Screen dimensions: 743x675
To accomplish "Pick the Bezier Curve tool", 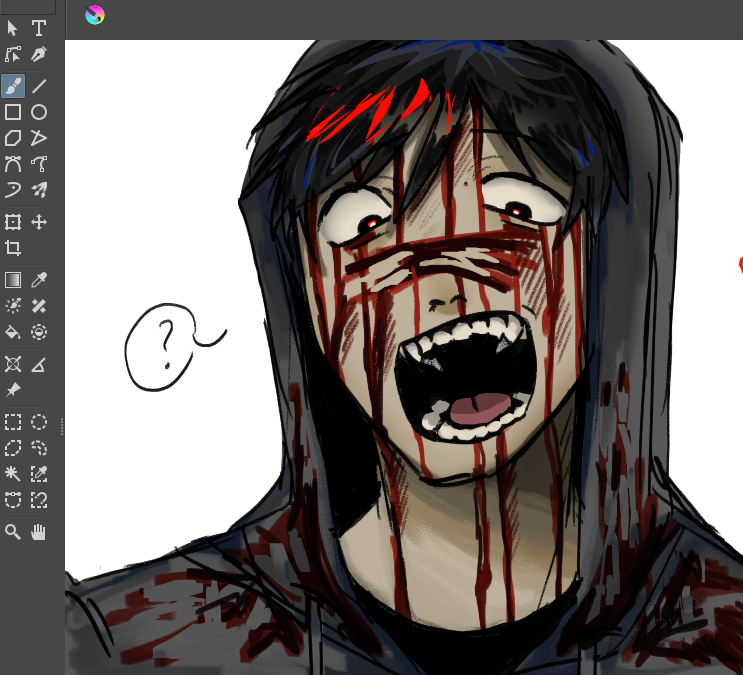I will pos(13,164).
